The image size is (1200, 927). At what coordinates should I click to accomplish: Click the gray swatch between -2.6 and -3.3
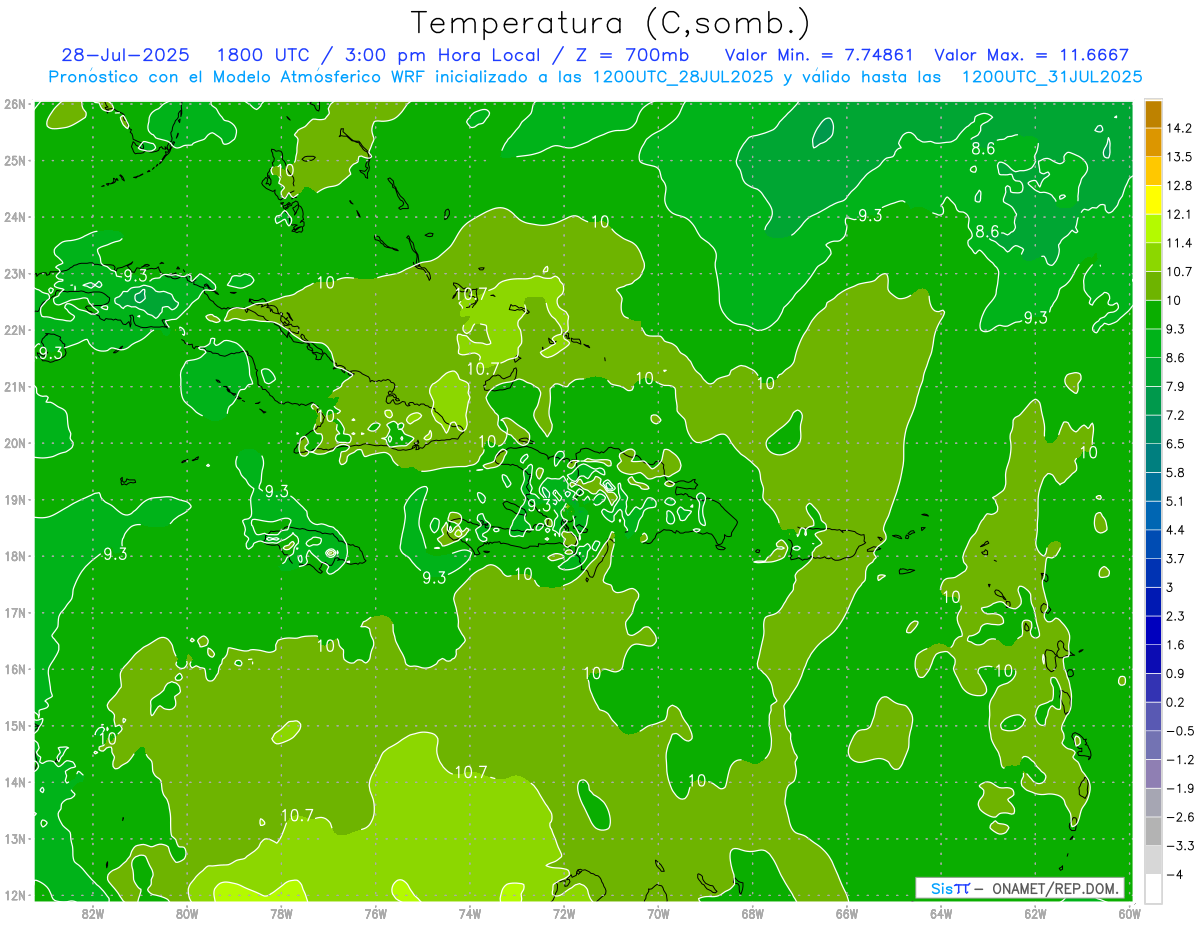coord(1153,830)
